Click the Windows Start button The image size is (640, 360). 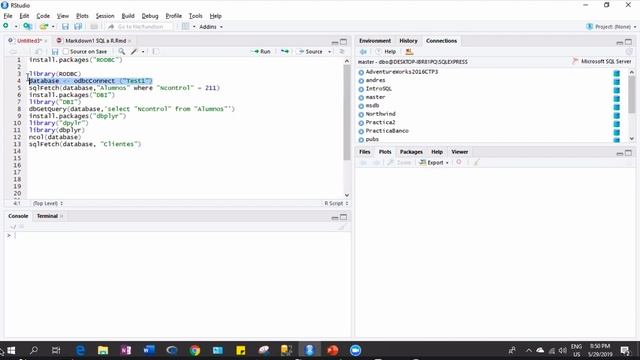coord(11,350)
